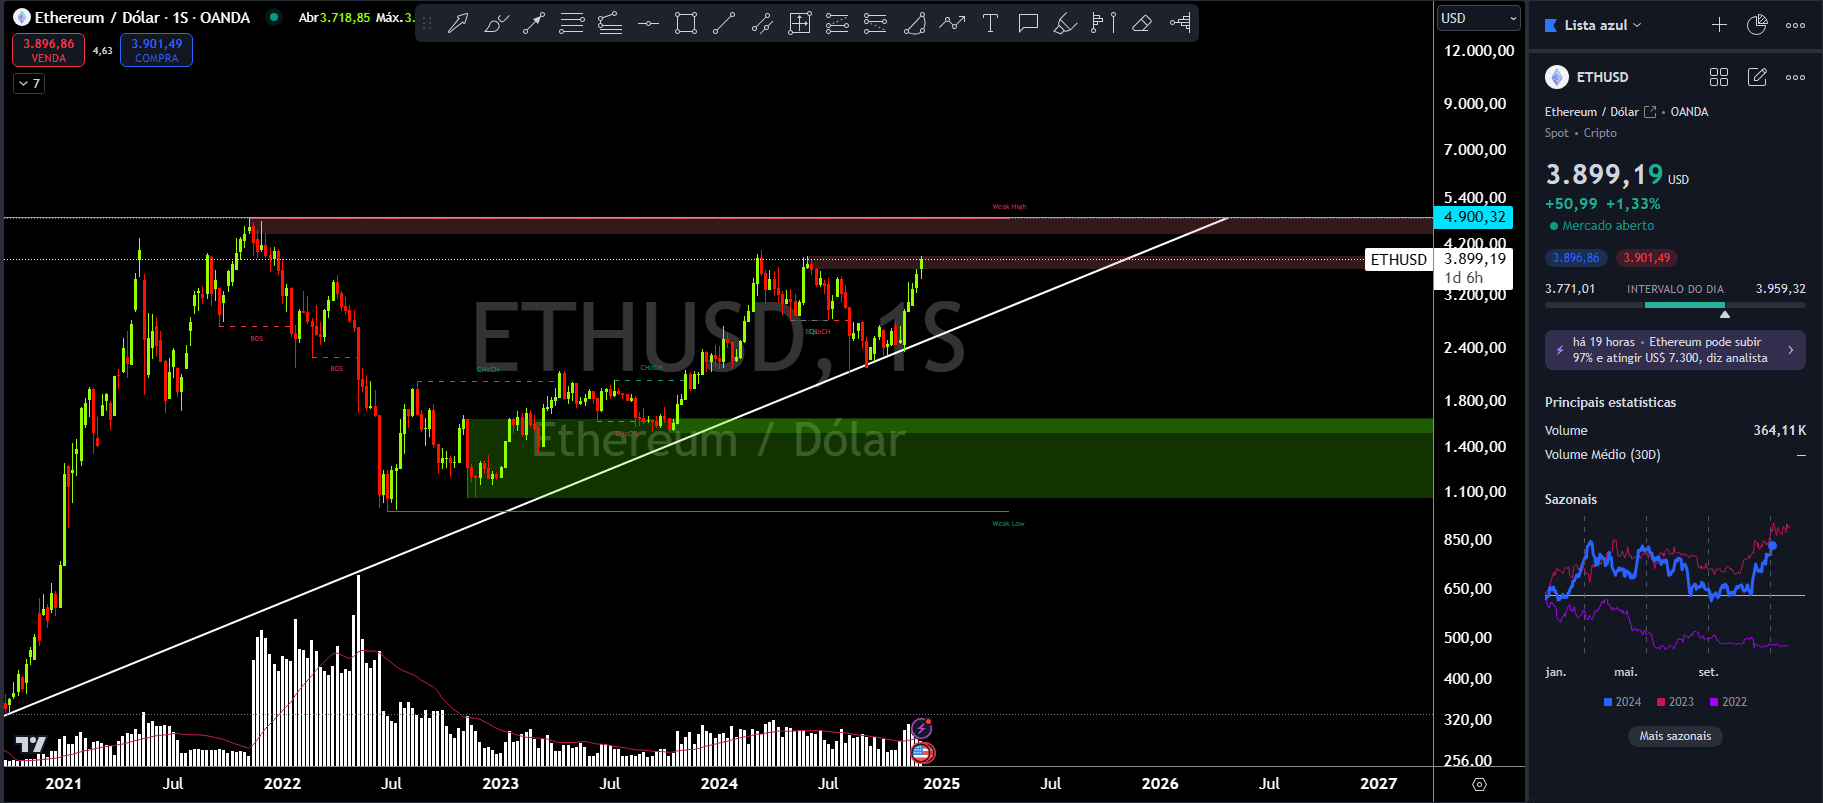This screenshot has width=1823, height=803.
Task: Click the Weak High label on chart
Action: [x=1009, y=207]
